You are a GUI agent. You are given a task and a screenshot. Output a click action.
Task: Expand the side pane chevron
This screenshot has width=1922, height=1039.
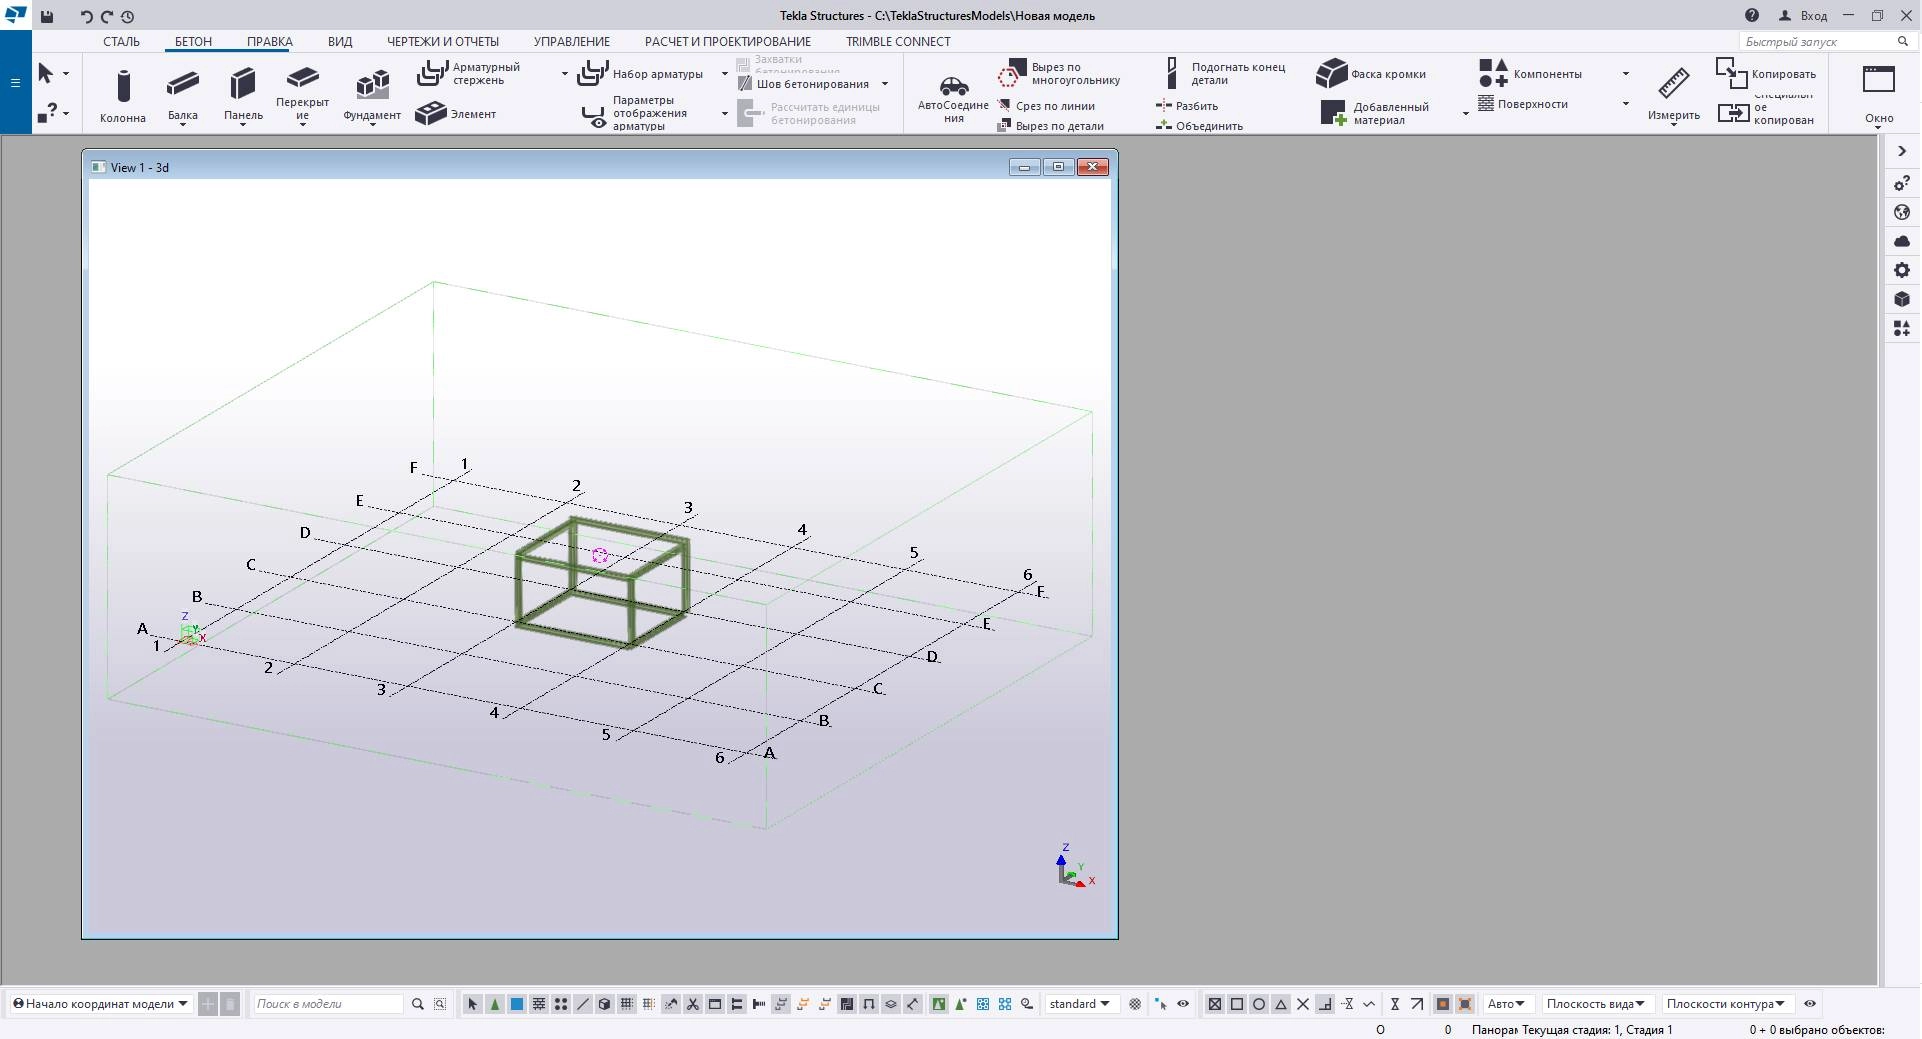(1902, 151)
